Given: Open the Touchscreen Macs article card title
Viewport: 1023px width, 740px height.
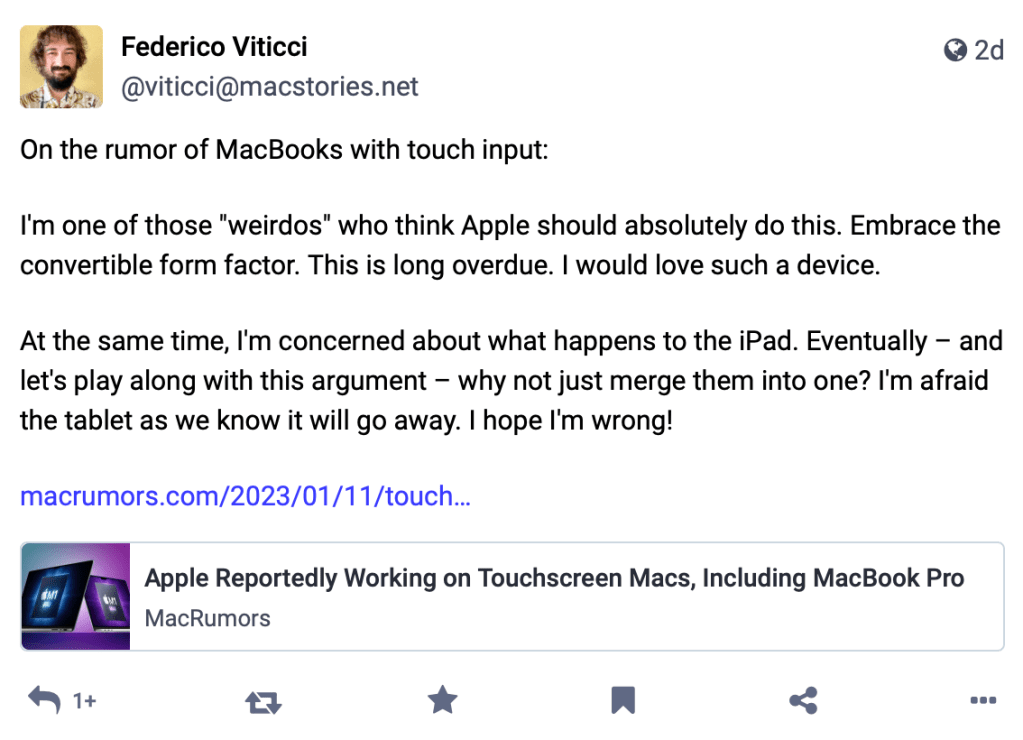Looking at the screenshot, I should pyautogui.click(x=554, y=578).
